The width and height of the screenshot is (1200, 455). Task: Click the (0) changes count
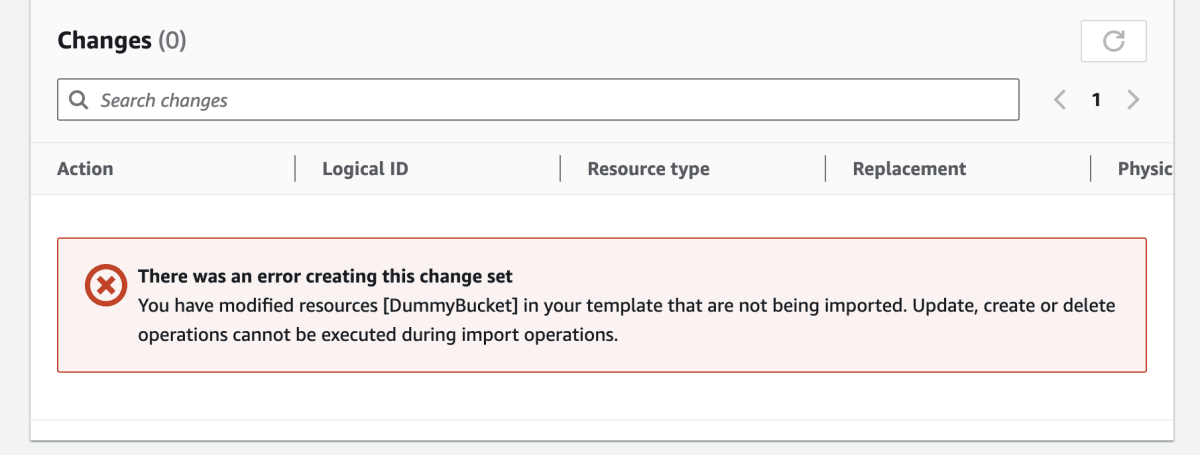(x=169, y=40)
